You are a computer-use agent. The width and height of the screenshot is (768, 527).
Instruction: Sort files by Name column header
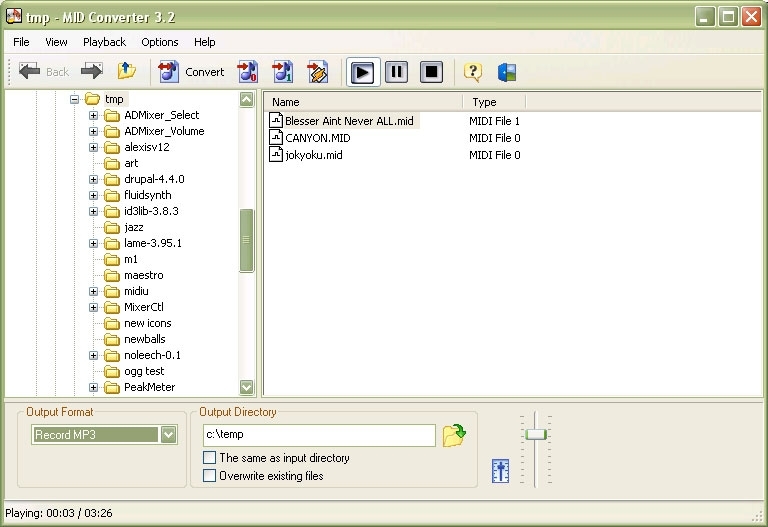coord(363,102)
